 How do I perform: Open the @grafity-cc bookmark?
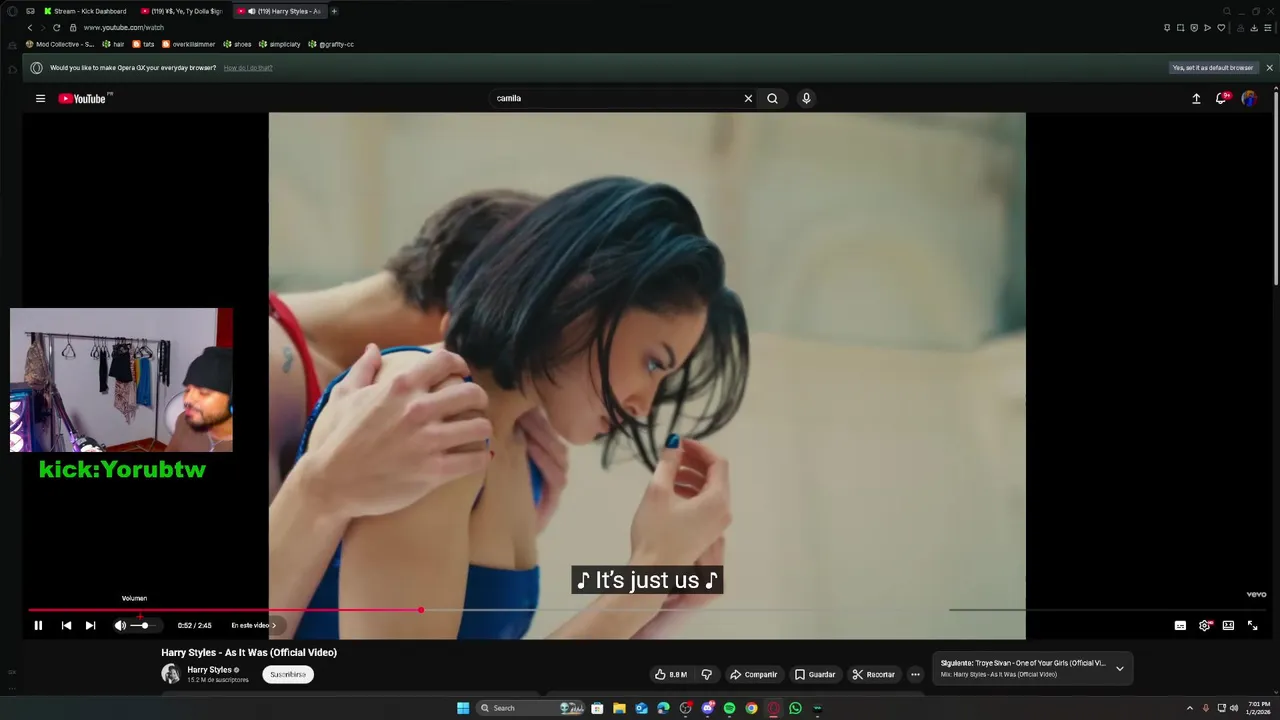point(331,44)
